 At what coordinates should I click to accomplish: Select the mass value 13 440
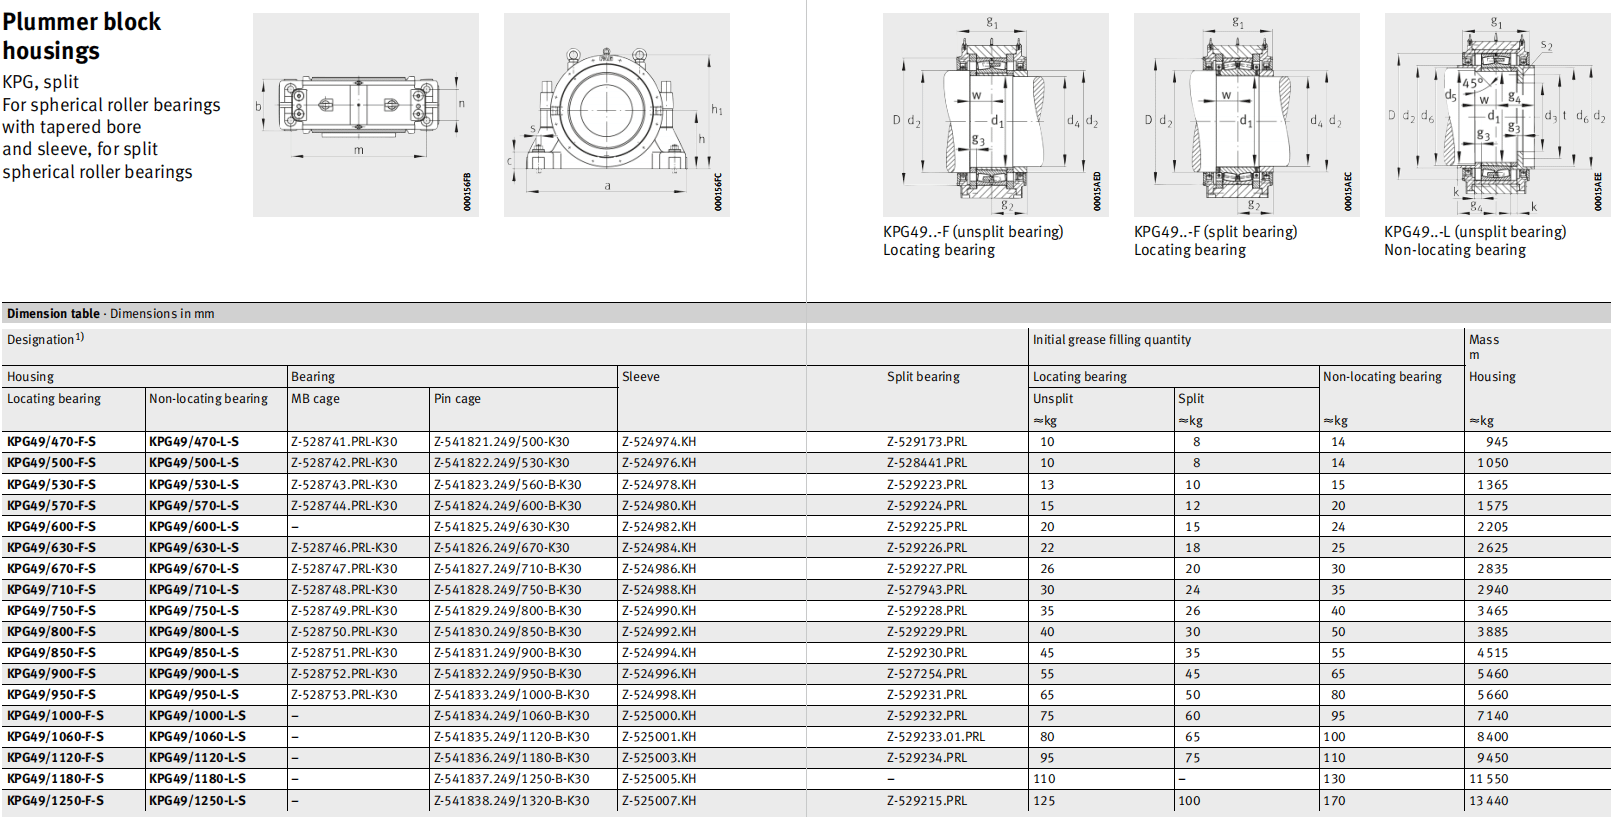point(1488,801)
